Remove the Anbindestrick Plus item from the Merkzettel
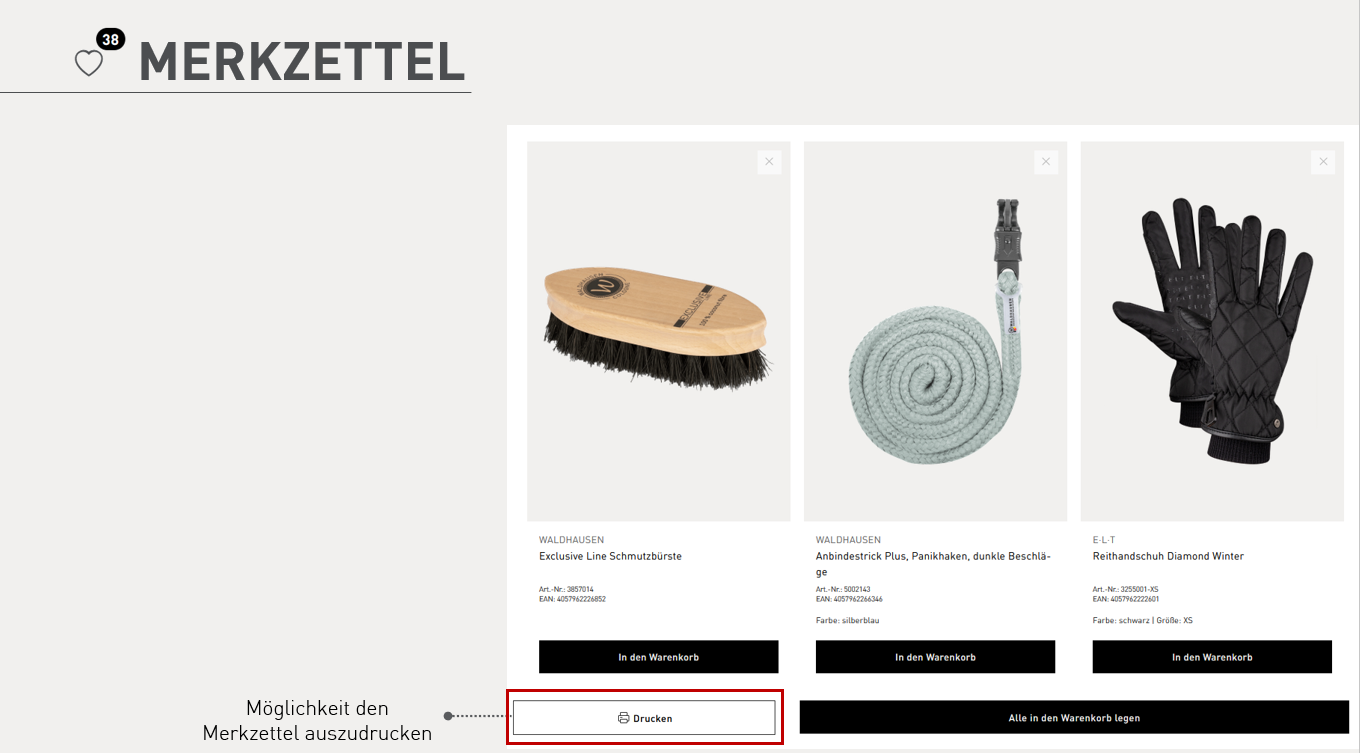 (x=1046, y=162)
